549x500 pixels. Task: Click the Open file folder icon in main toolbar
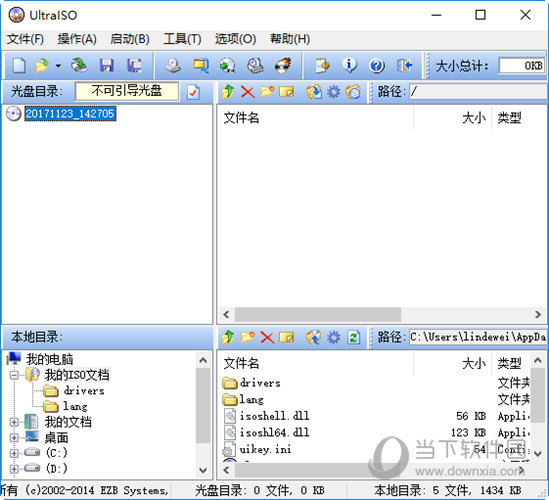pos(42,65)
